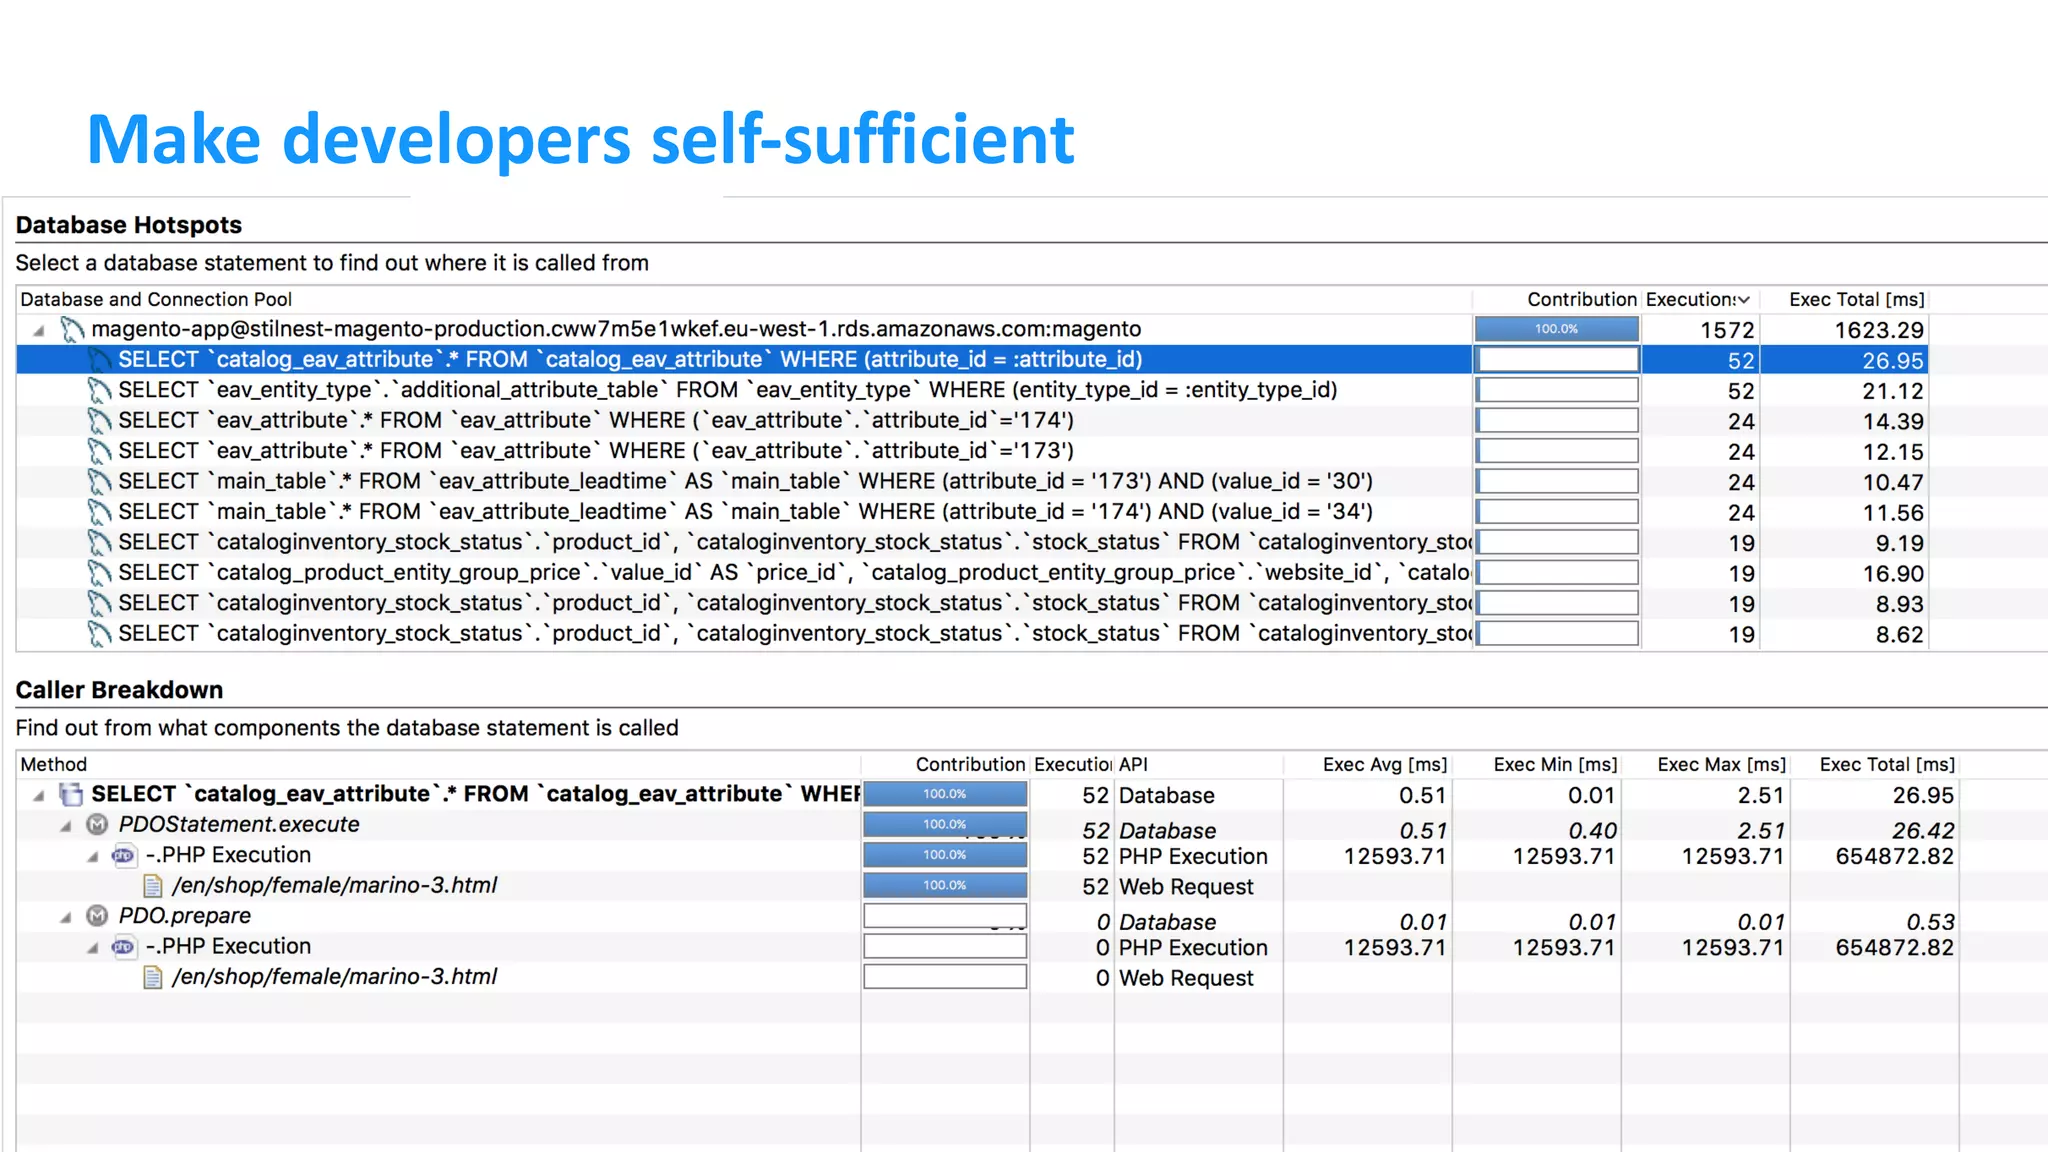Image resolution: width=2048 pixels, height=1152 pixels.
Task: Click the SQL icon beside the leadtime value_id='34' statement
Action: click(99, 512)
